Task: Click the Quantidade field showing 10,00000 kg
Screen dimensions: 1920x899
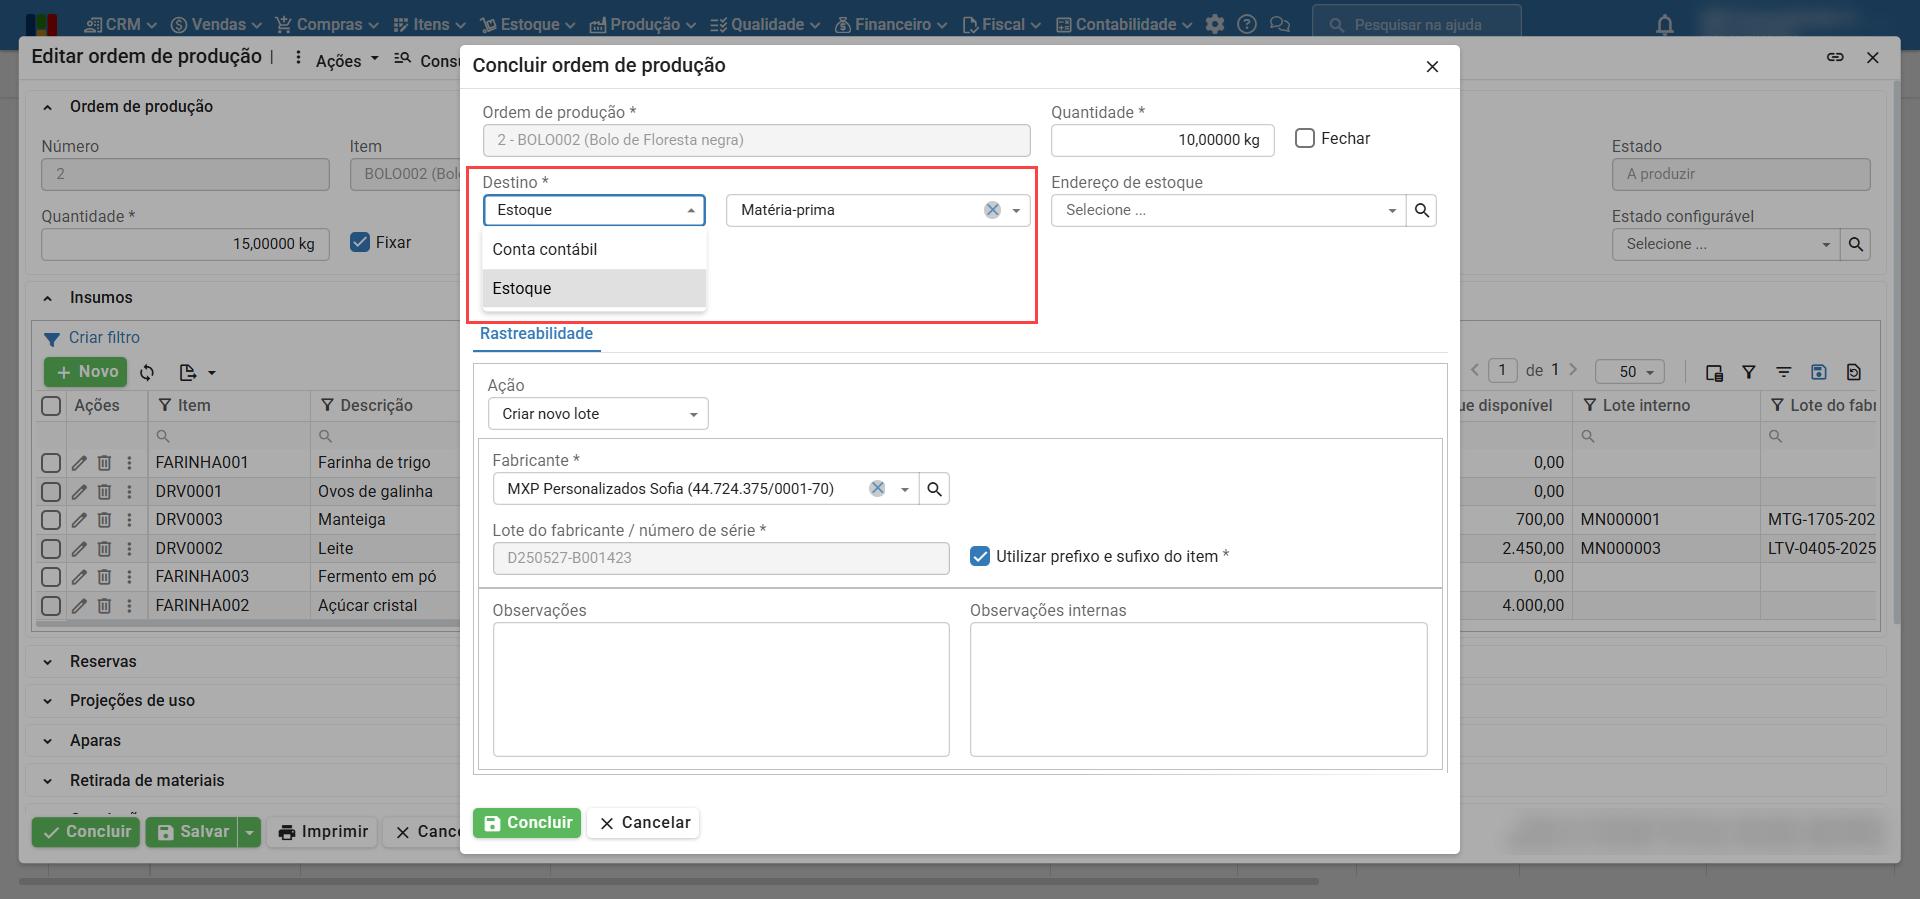Action: tap(1162, 140)
